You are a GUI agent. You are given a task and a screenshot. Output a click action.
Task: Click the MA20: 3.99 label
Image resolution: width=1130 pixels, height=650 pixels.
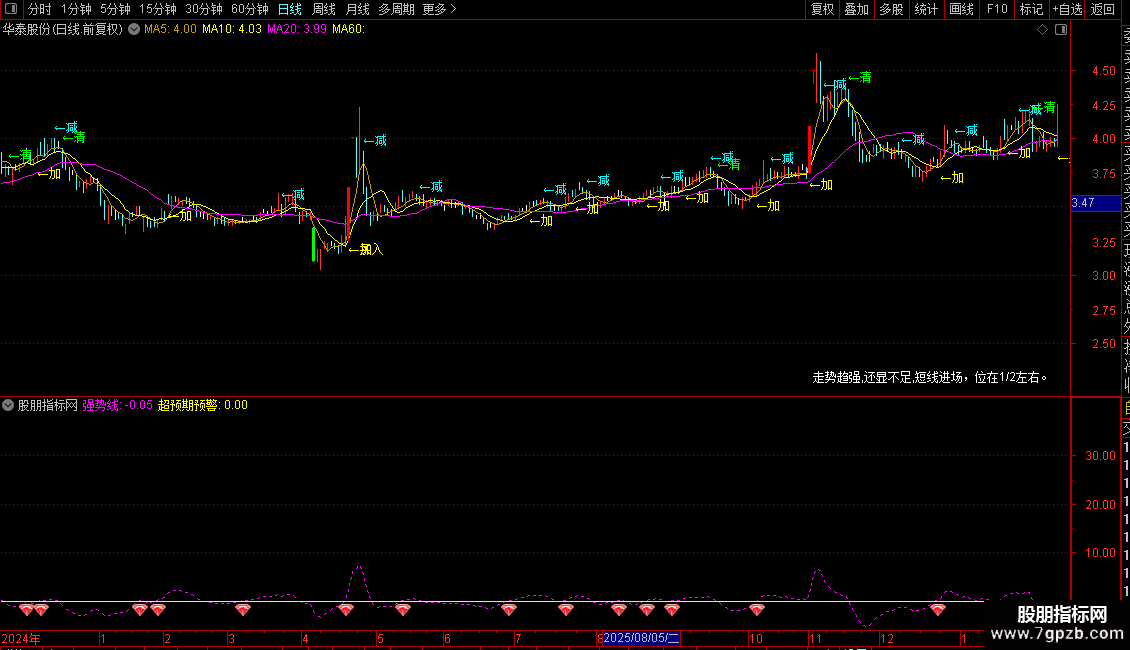[x=296, y=29]
